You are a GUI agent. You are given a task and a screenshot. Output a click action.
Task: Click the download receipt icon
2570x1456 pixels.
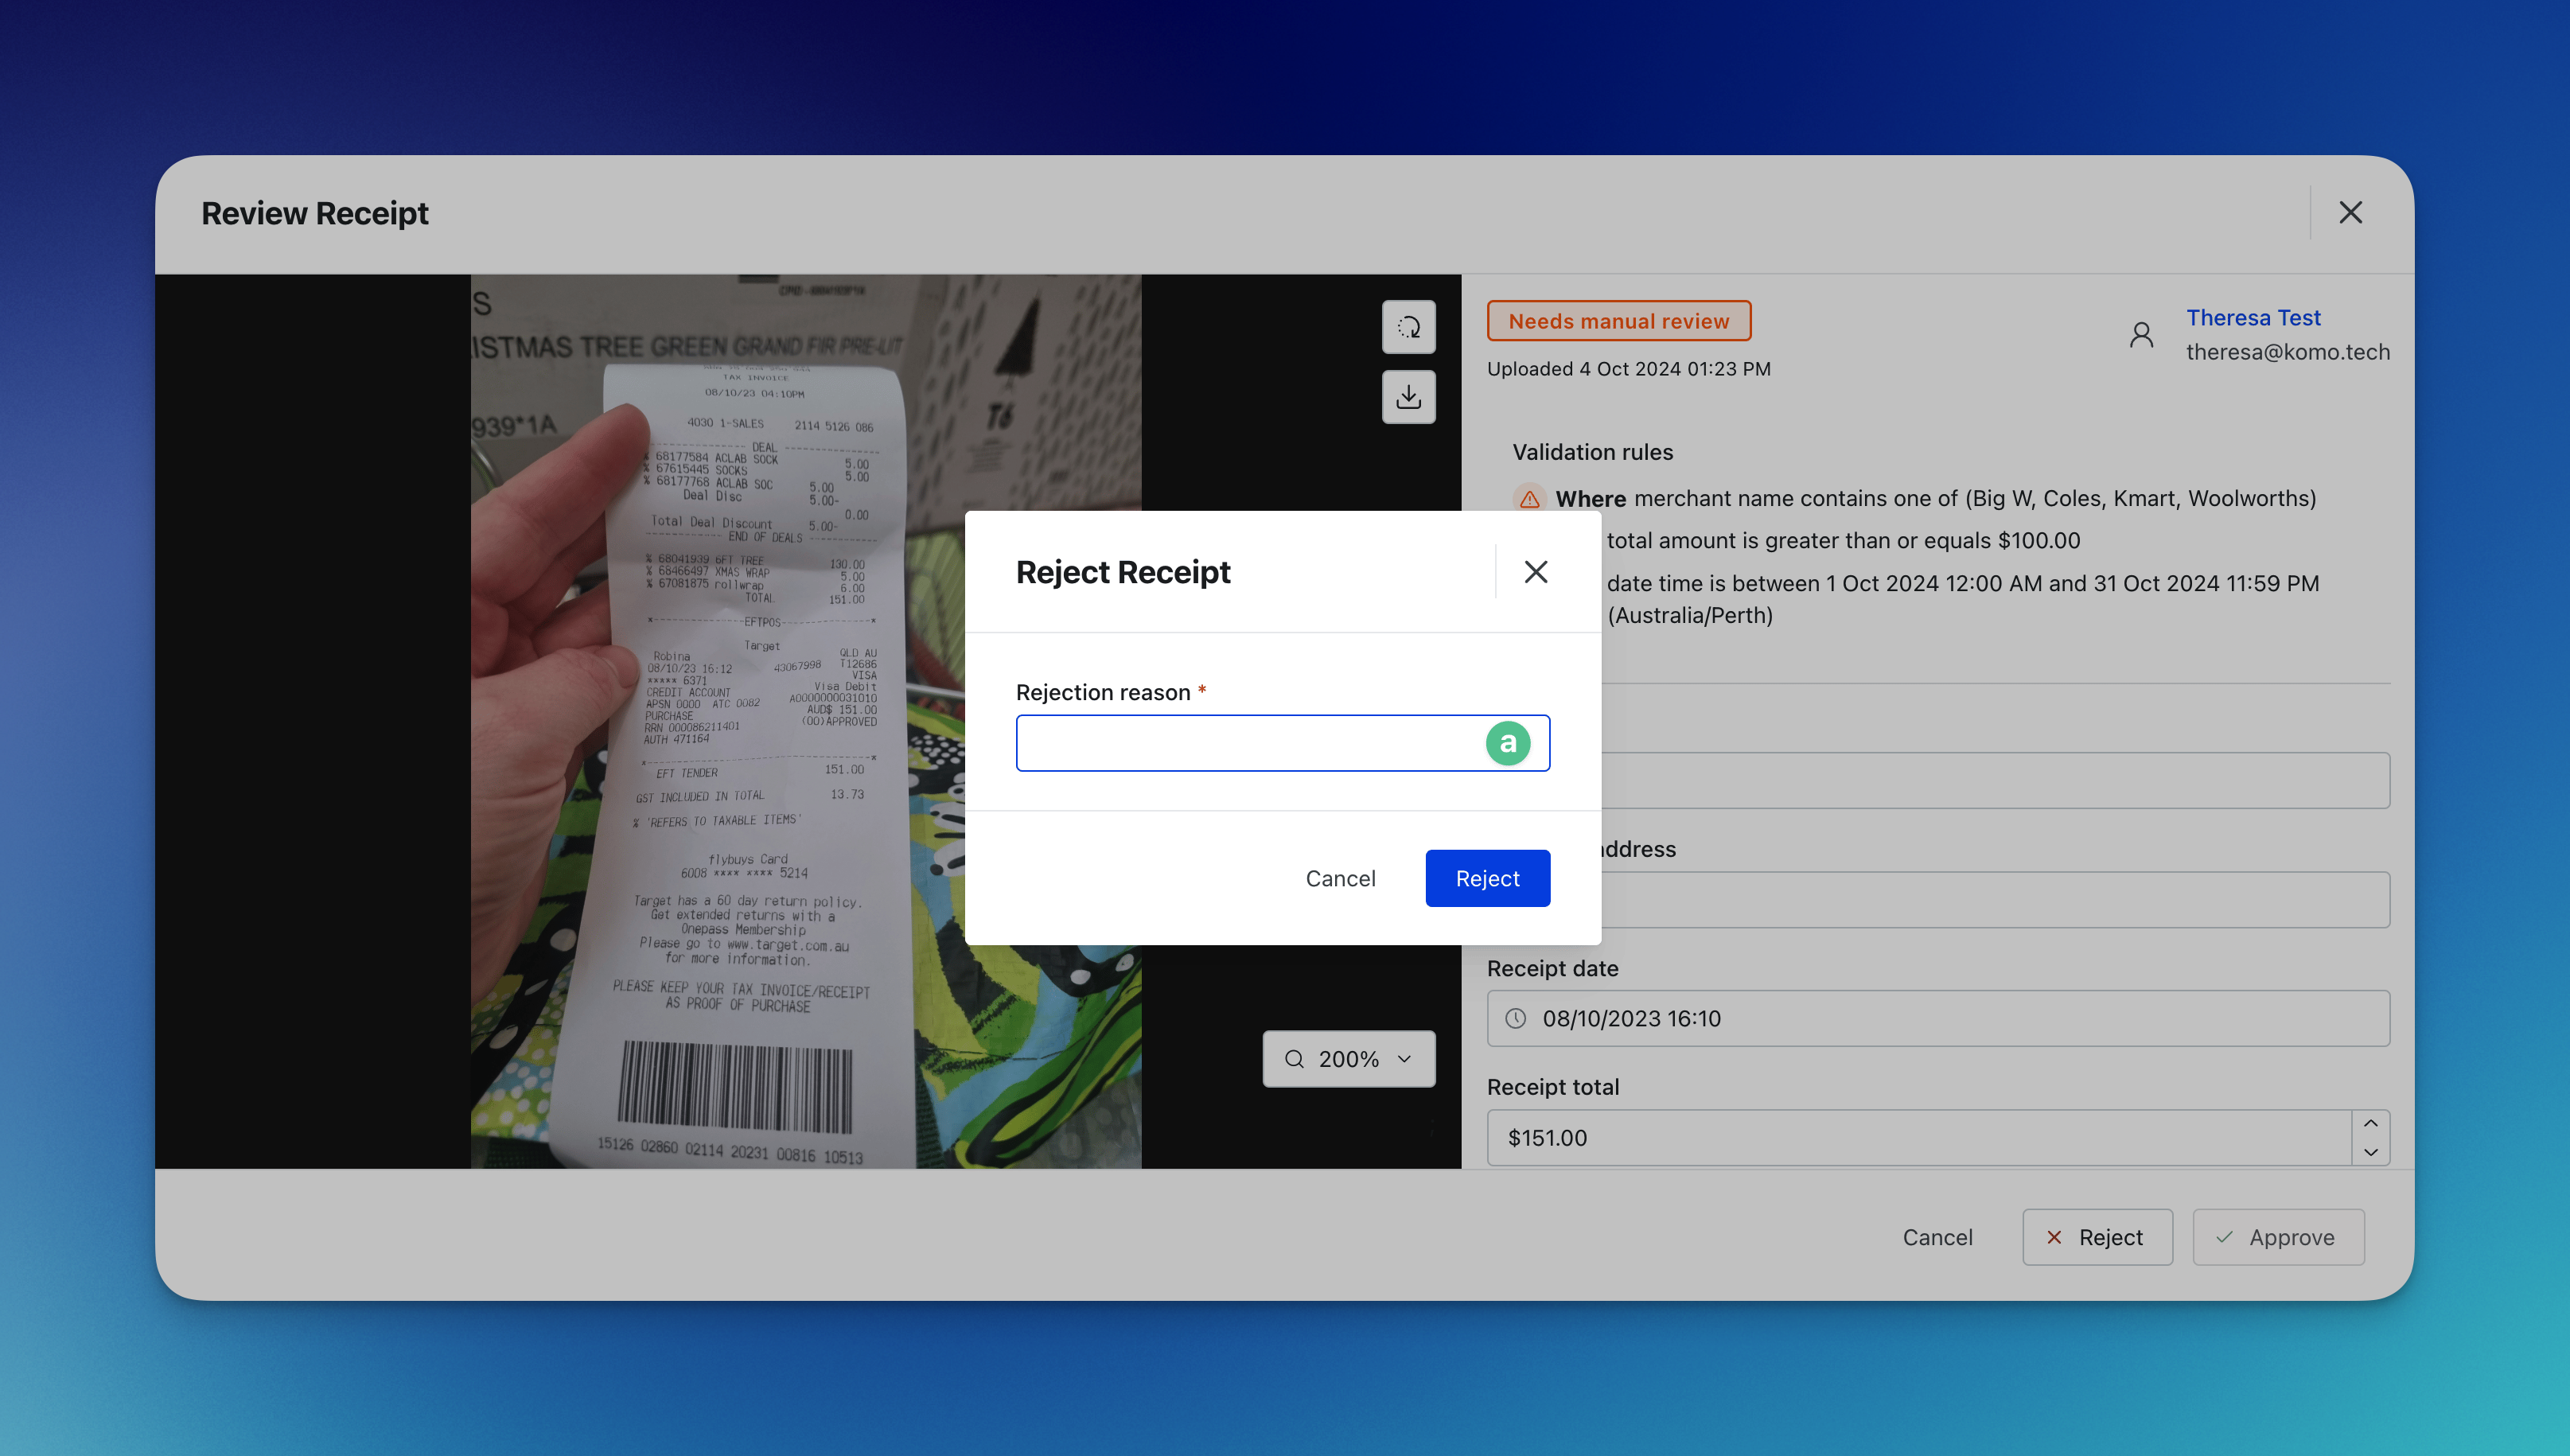[x=1408, y=397]
